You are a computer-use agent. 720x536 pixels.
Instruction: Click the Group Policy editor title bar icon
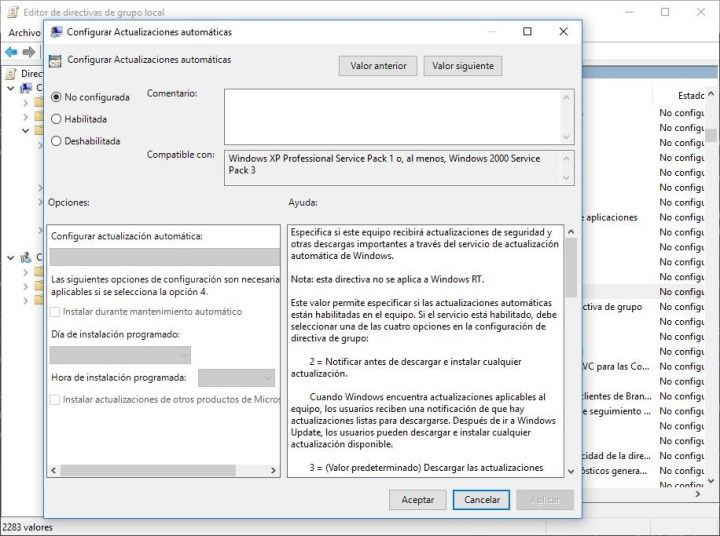(10, 11)
